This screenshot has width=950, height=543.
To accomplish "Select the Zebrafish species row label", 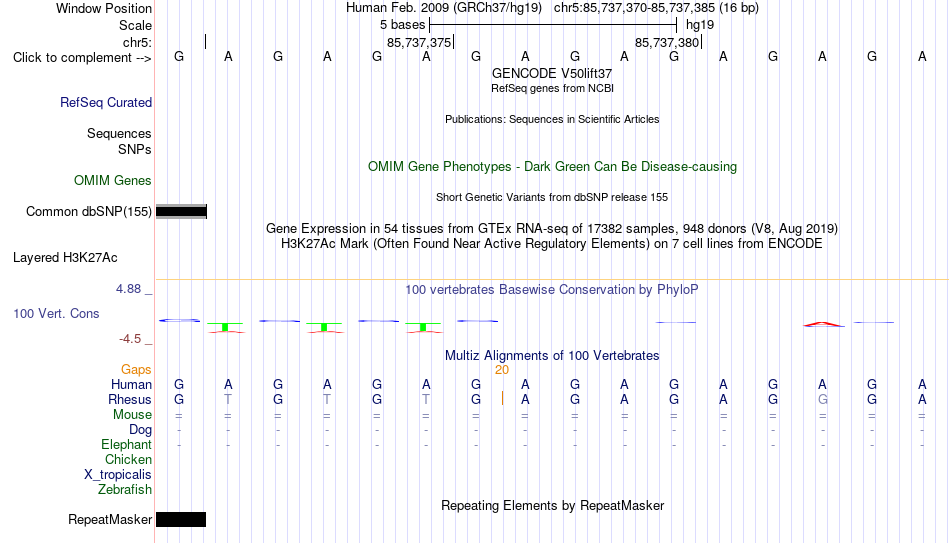I will point(125,490).
